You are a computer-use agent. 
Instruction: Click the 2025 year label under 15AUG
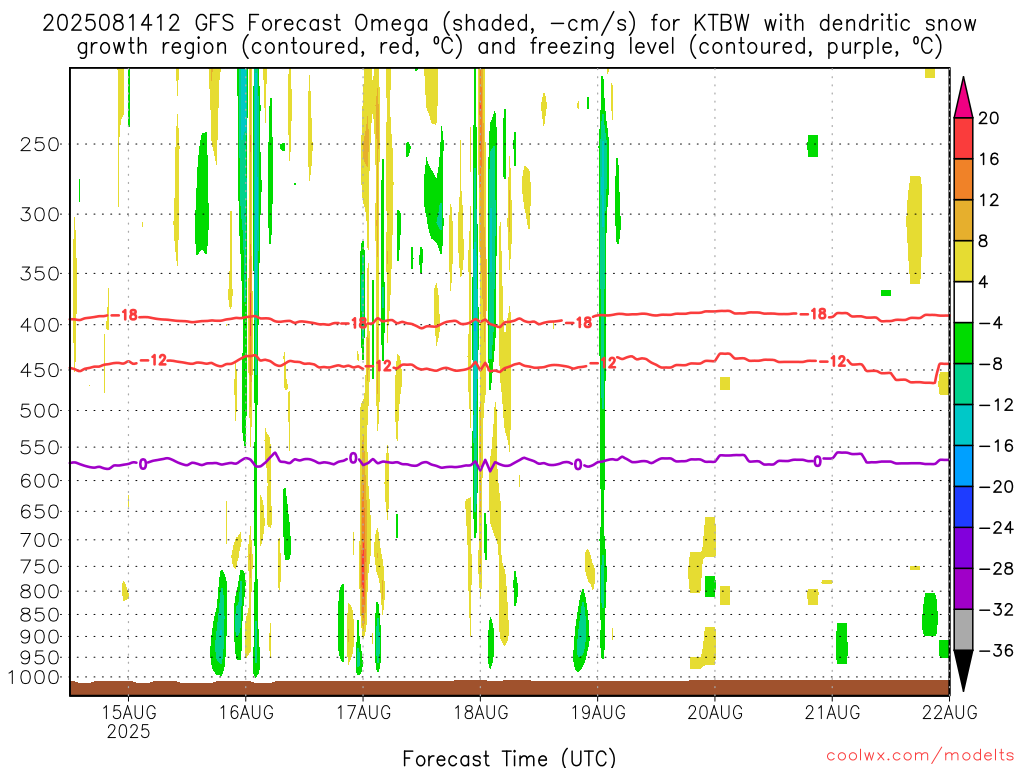pos(129,731)
